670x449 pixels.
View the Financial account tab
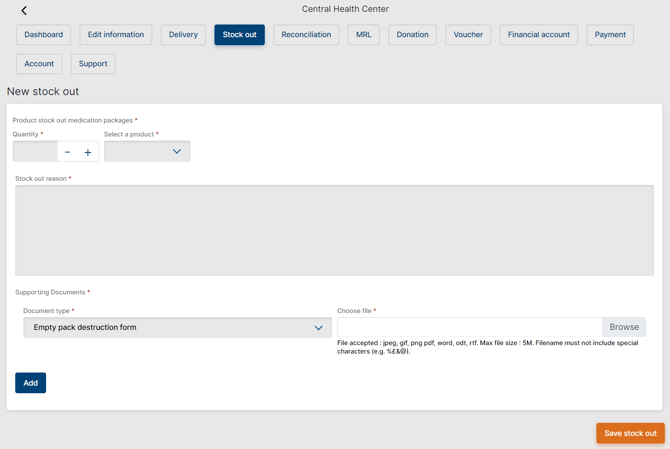tap(538, 35)
